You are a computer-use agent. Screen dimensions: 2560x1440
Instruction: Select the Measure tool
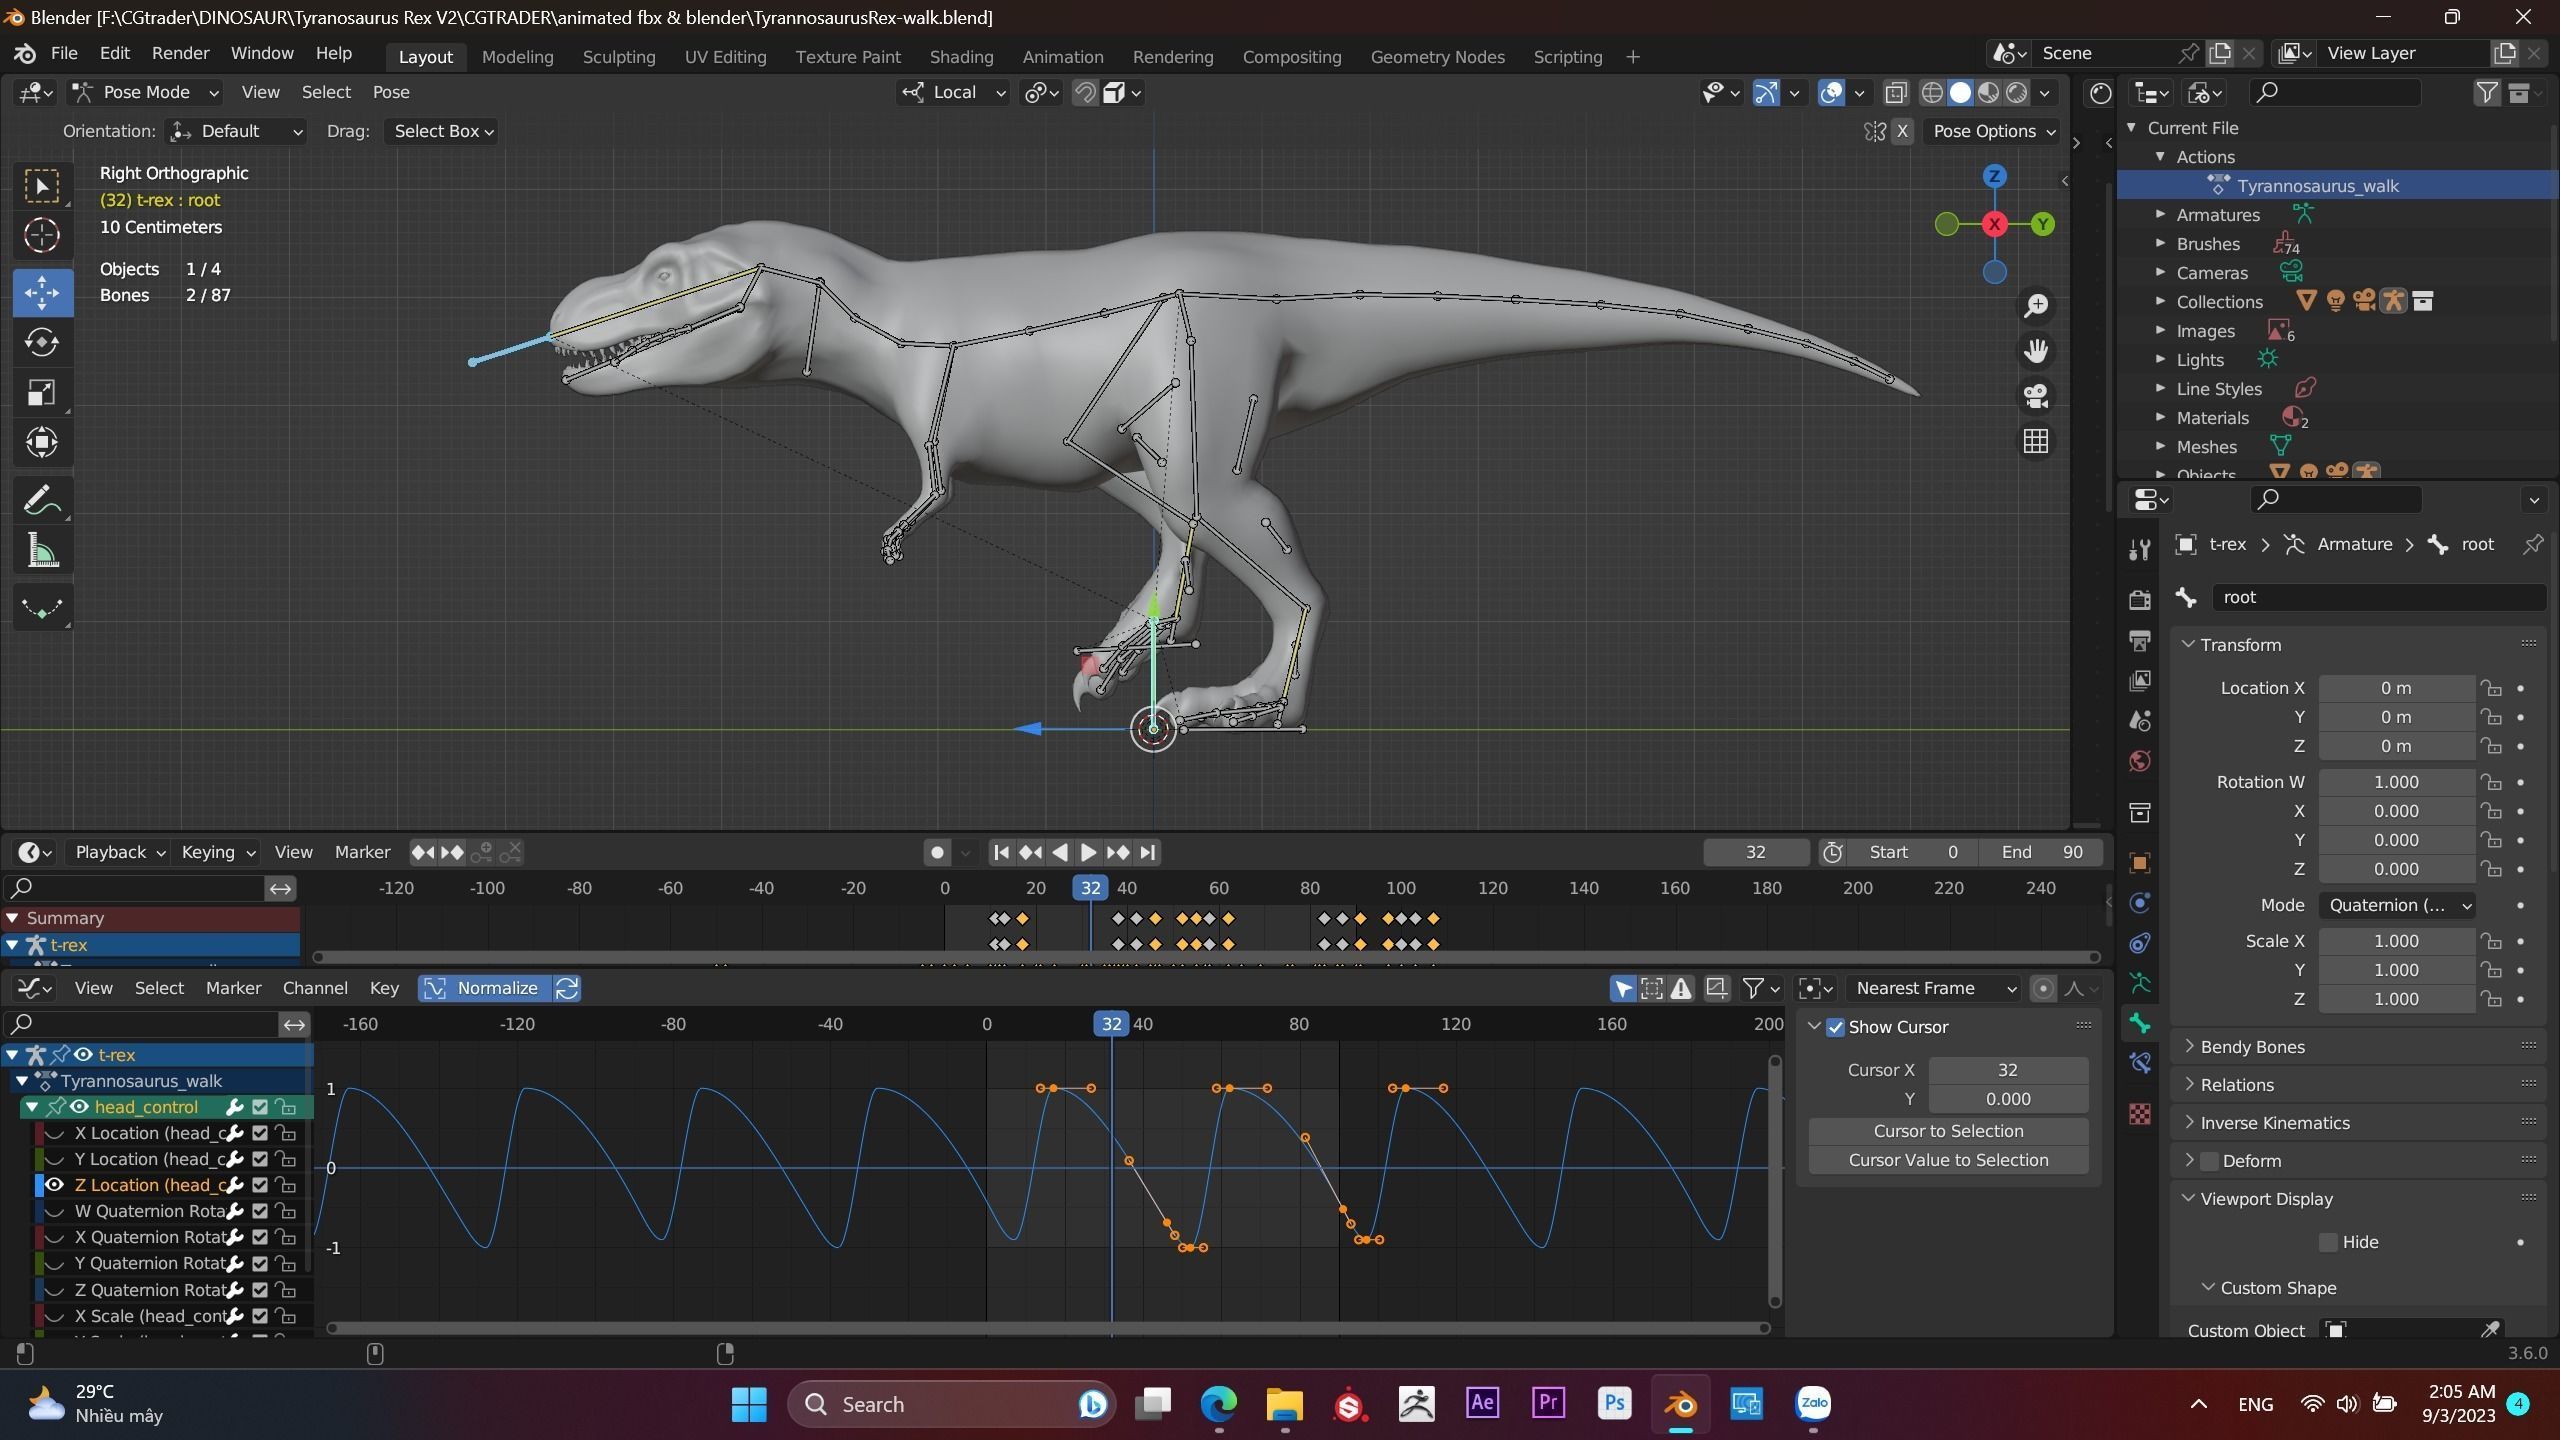coord(42,551)
